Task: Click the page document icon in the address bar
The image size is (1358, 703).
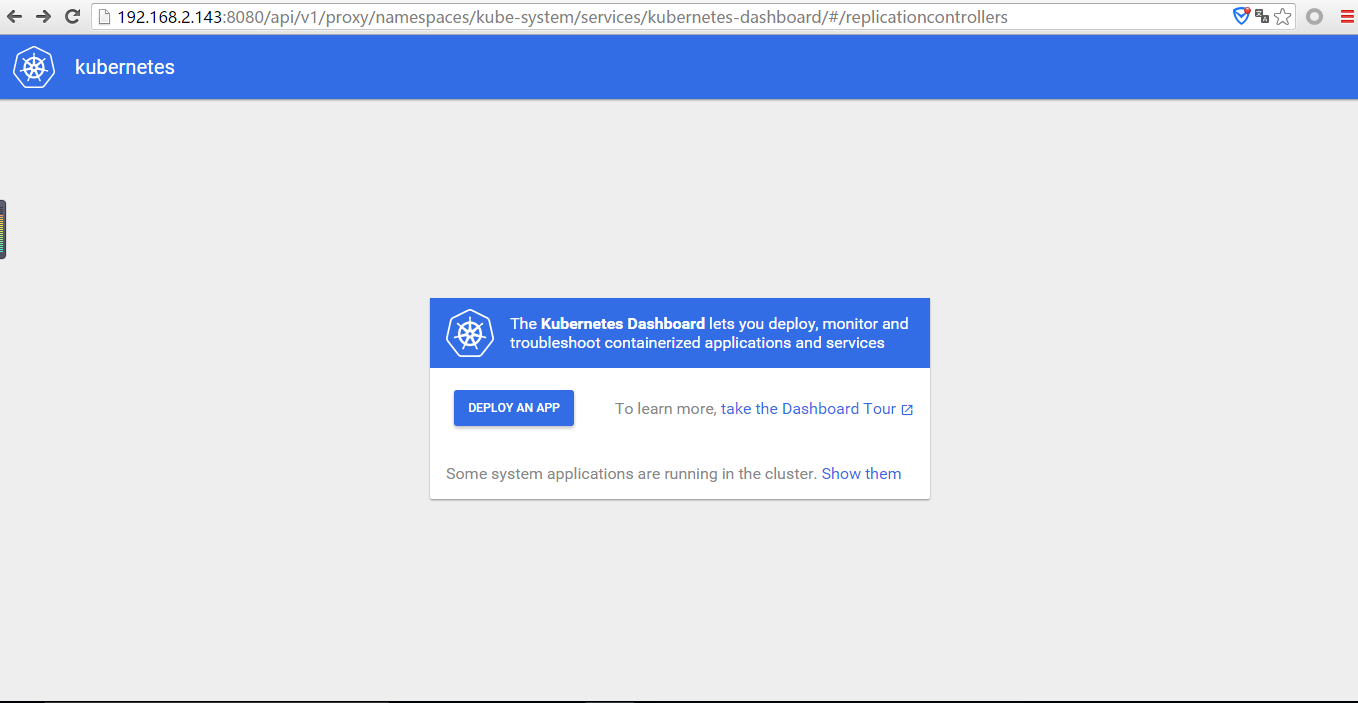Action: tap(105, 16)
